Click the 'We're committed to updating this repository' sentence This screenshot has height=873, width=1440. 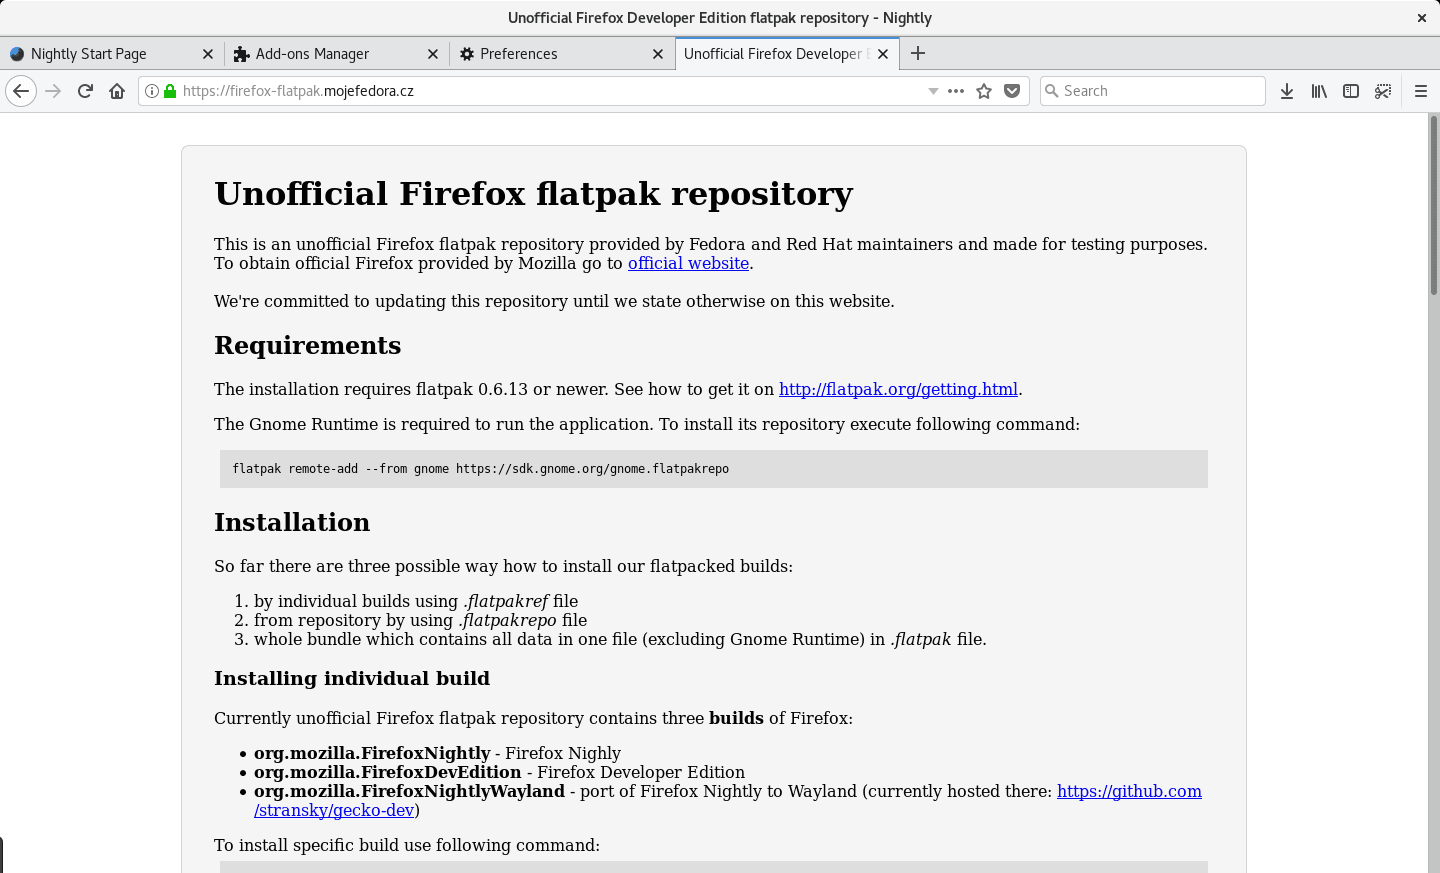click(x=554, y=301)
